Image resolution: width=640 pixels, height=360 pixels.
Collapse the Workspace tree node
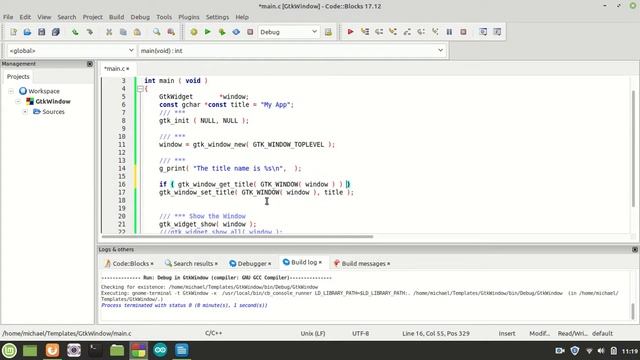11,91
